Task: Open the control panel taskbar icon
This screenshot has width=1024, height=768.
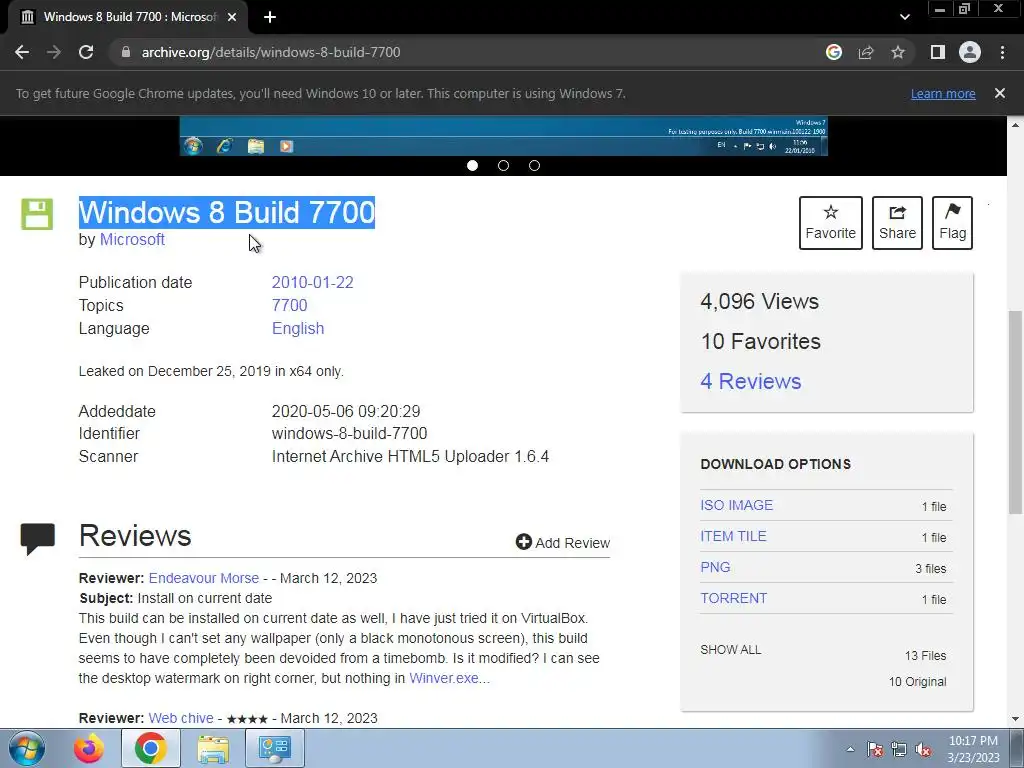Action: (274, 748)
